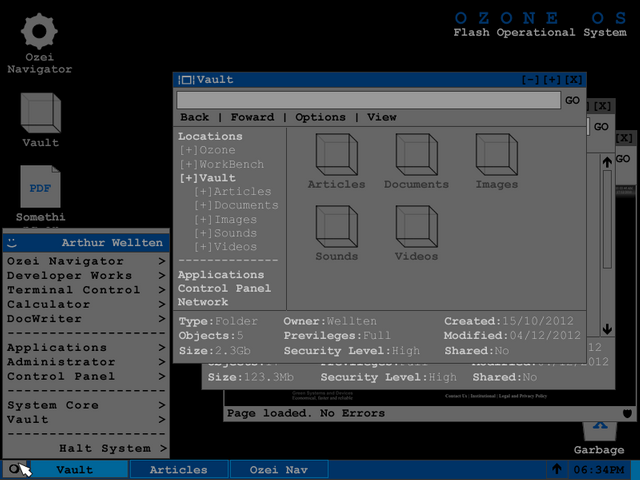Click the 06:34PM taskbar clock

[x=599, y=469]
